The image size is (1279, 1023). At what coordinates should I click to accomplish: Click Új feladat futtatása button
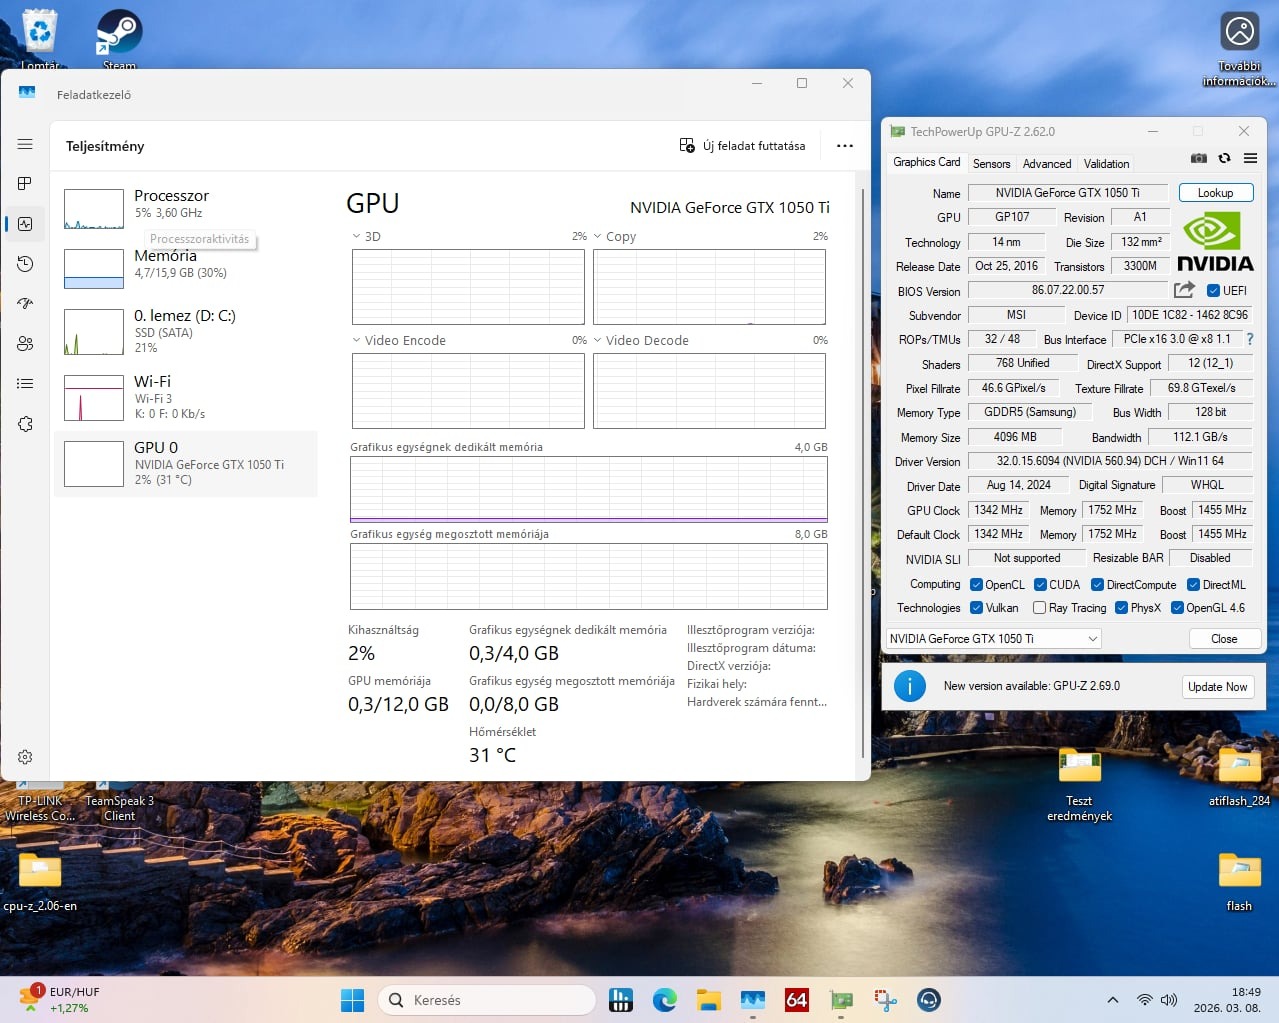(742, 146)
